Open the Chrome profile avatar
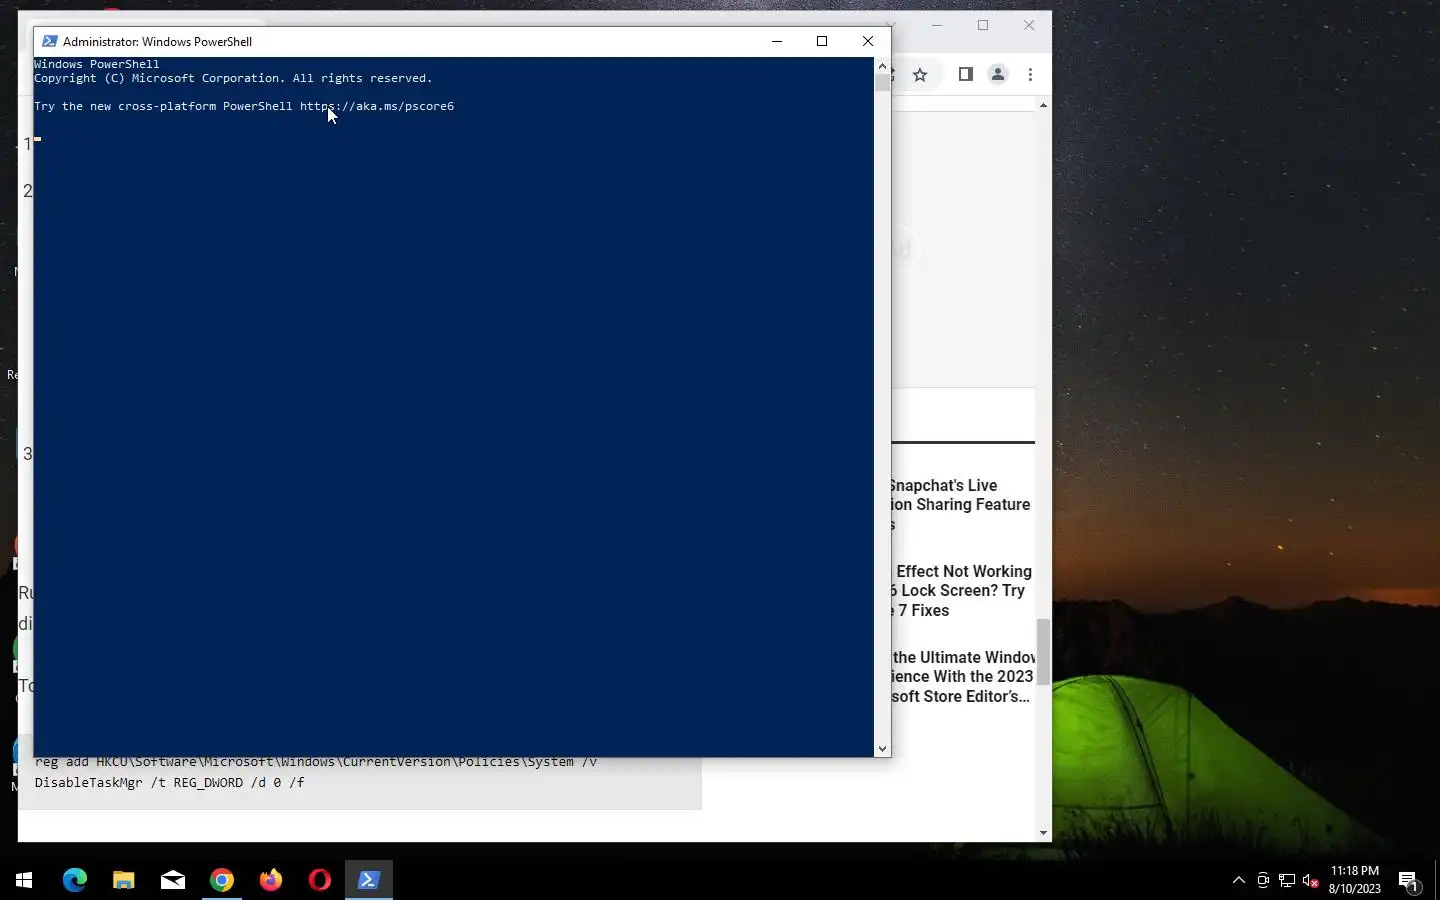Screen dimensions: 1440x900 coord(998,74)
